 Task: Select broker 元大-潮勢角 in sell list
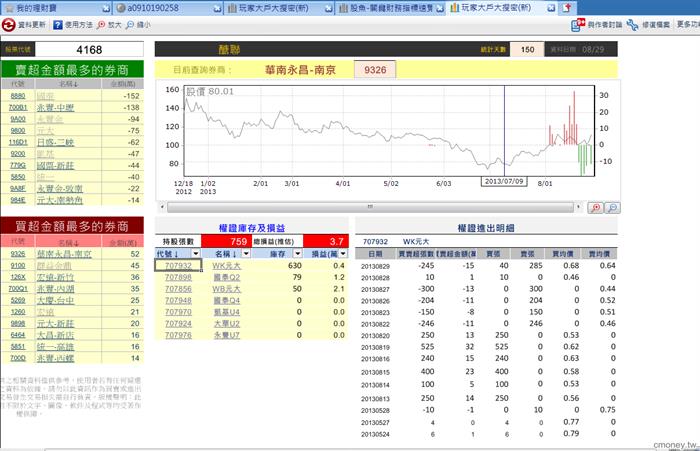(60, 200)
